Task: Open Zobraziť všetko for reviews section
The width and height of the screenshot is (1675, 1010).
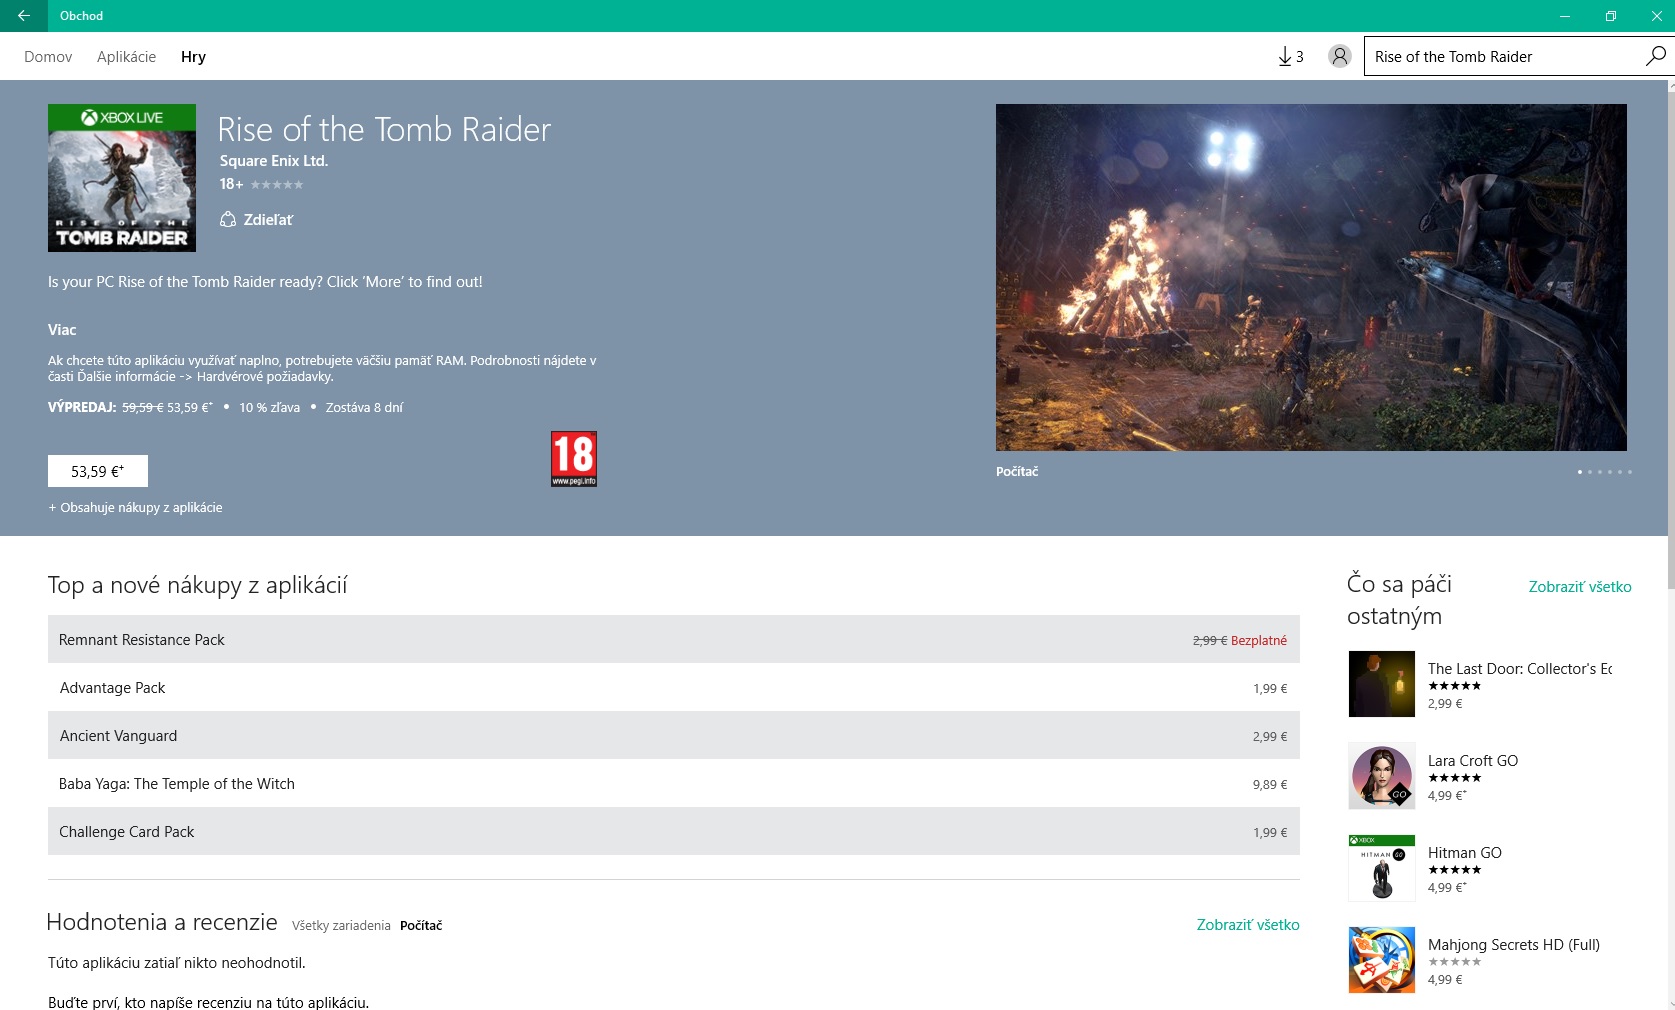Action: (1248, 925)
